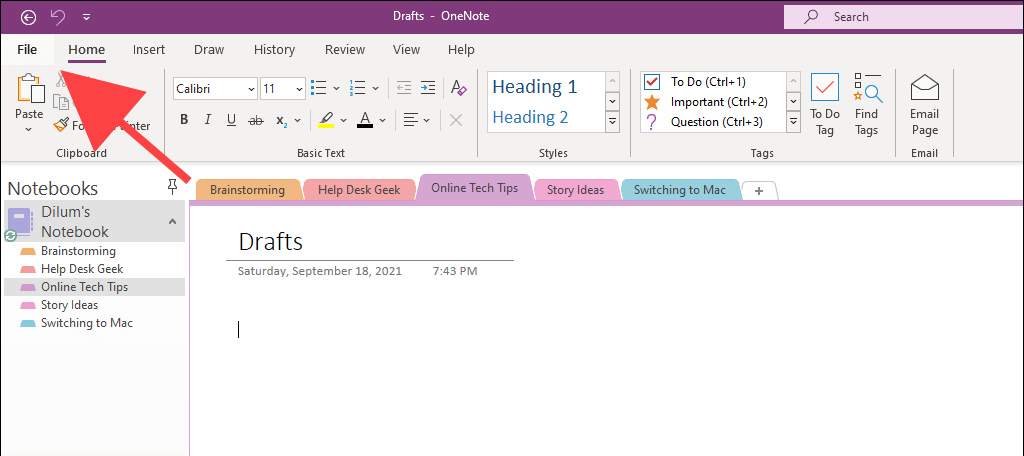1024x456 pixels.
Task: Open Customize Quick Access Toolbar dropdown
Action: click(x=87, y=17)
